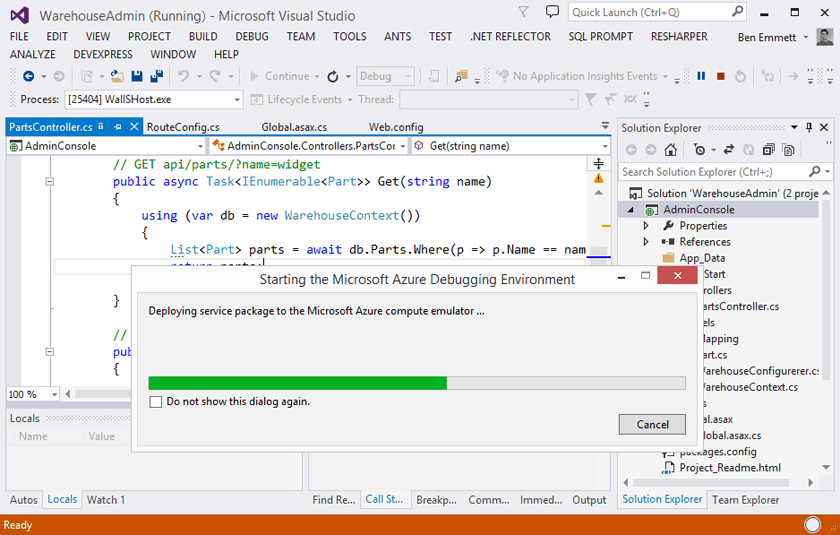Open the Watch 1 tab
This screenshot has width=840, height=535.
pyautogui.click(x=106, y=500)
